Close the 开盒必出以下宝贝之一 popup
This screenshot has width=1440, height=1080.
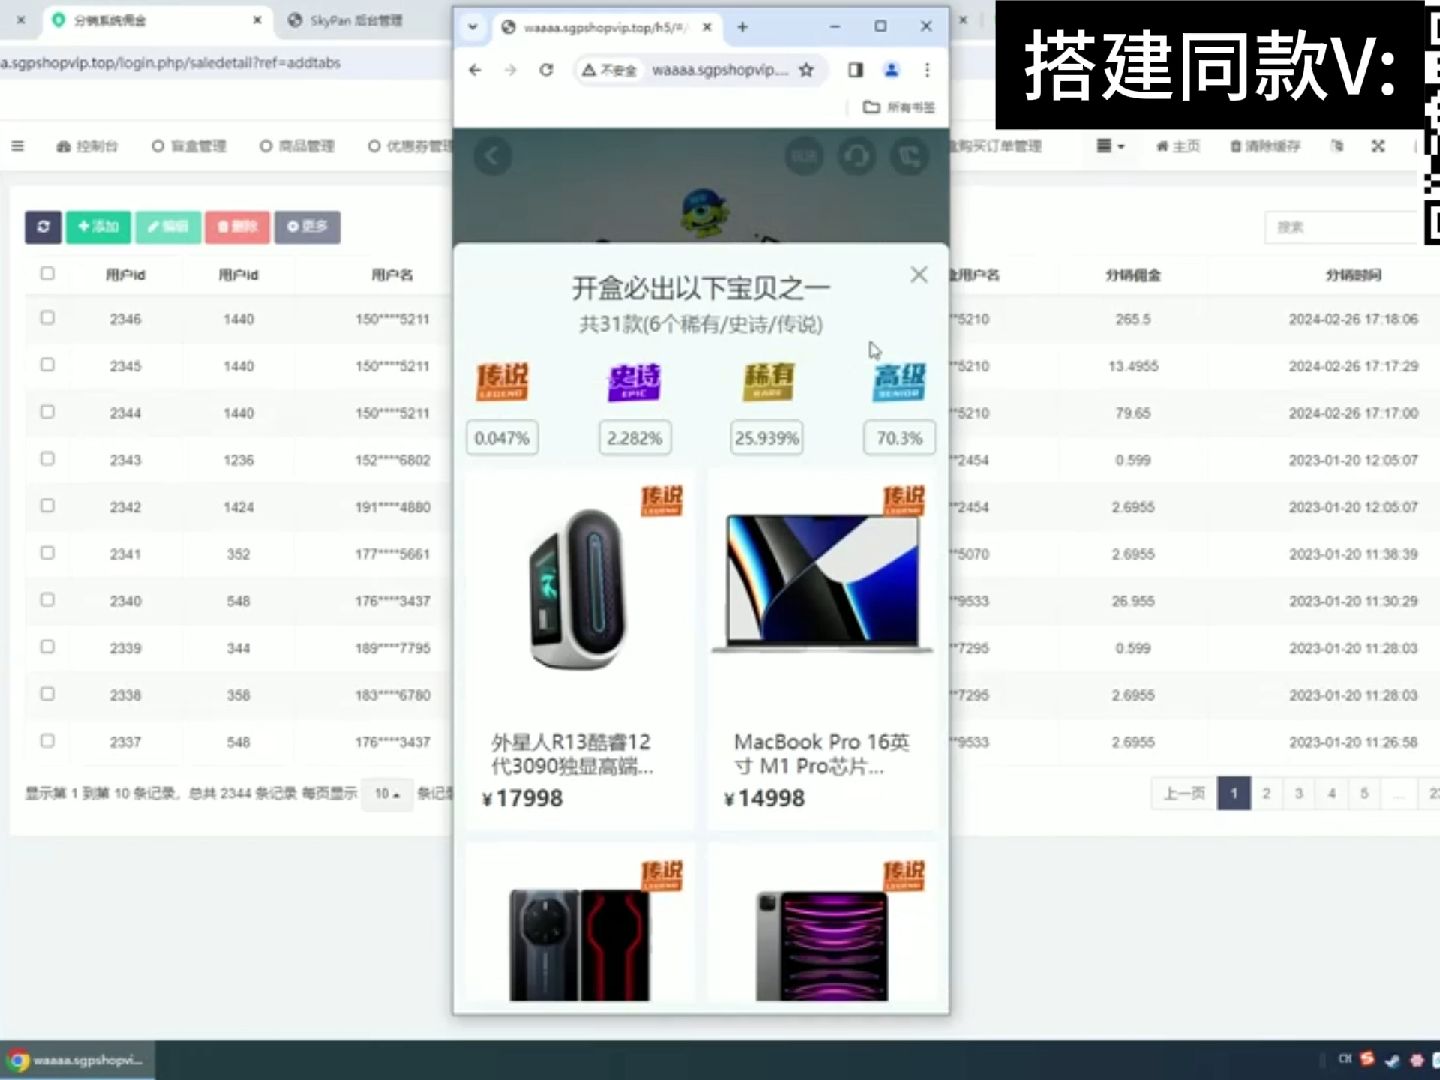point(919,274)
